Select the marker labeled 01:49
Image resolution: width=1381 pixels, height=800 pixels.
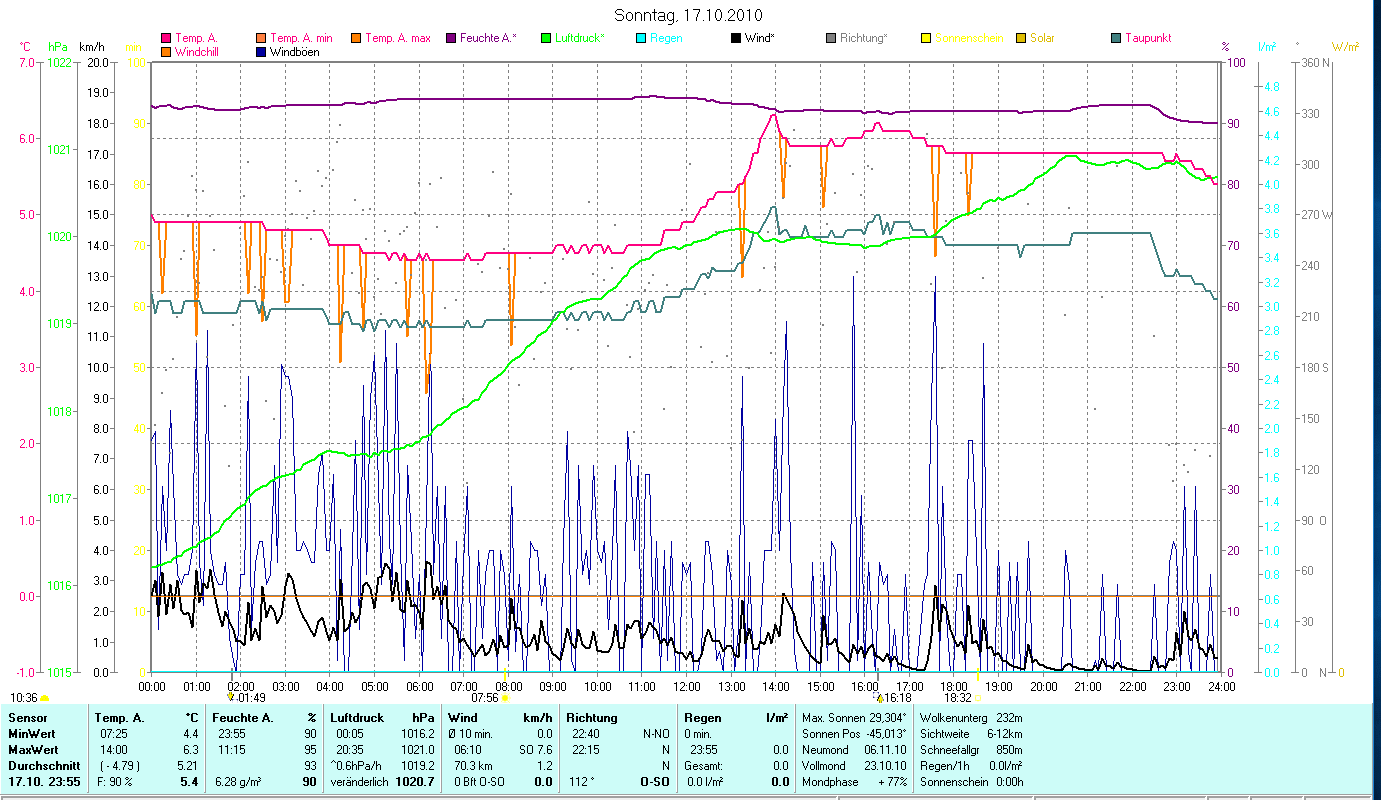coord(231,697)
